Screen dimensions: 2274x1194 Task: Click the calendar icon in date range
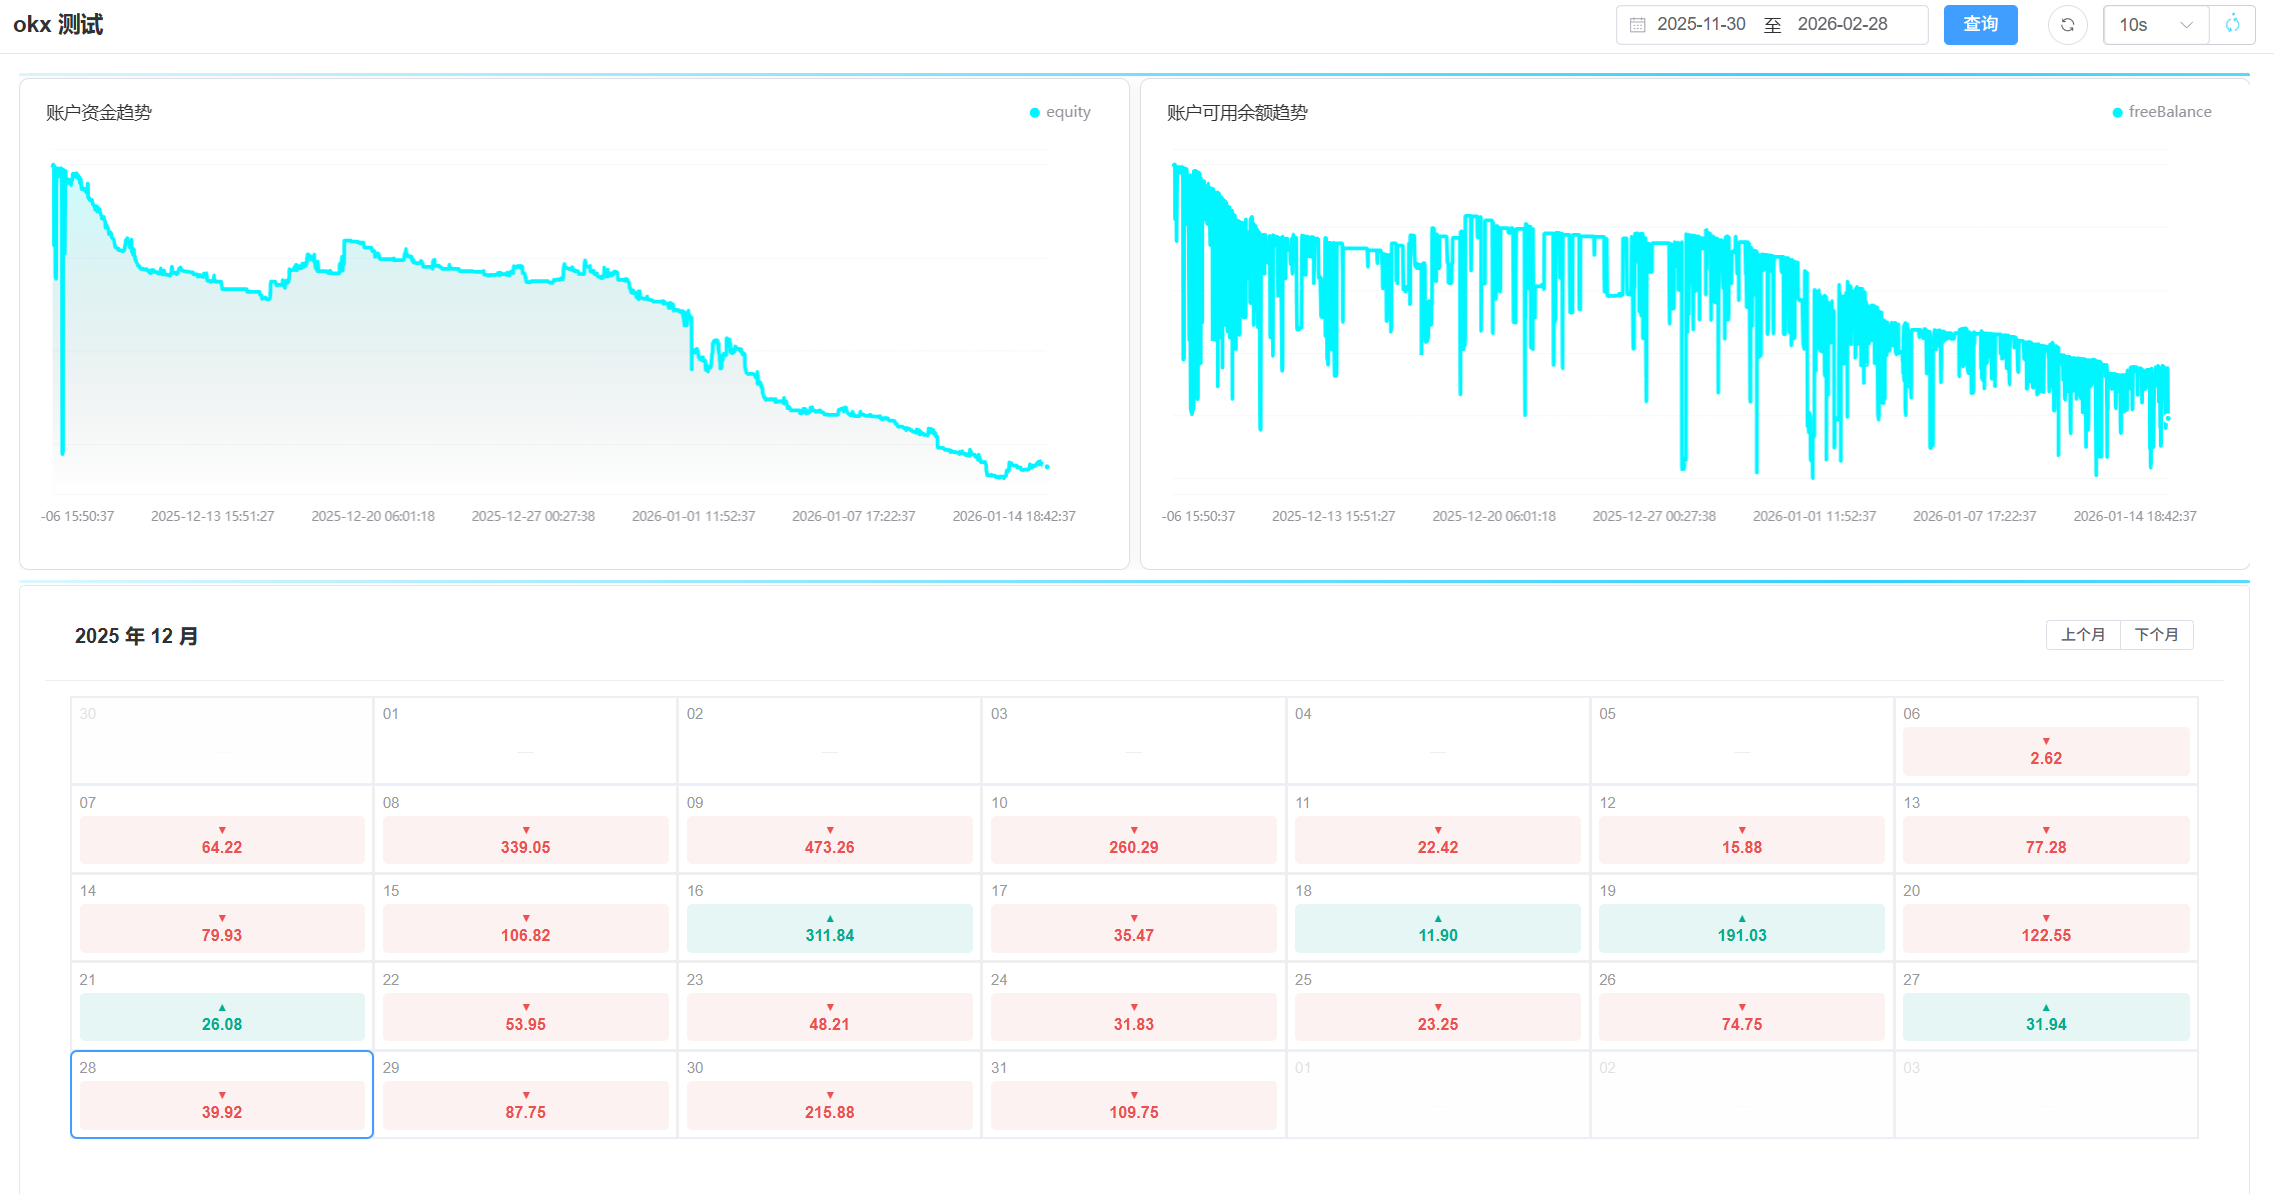(1637, 25)
